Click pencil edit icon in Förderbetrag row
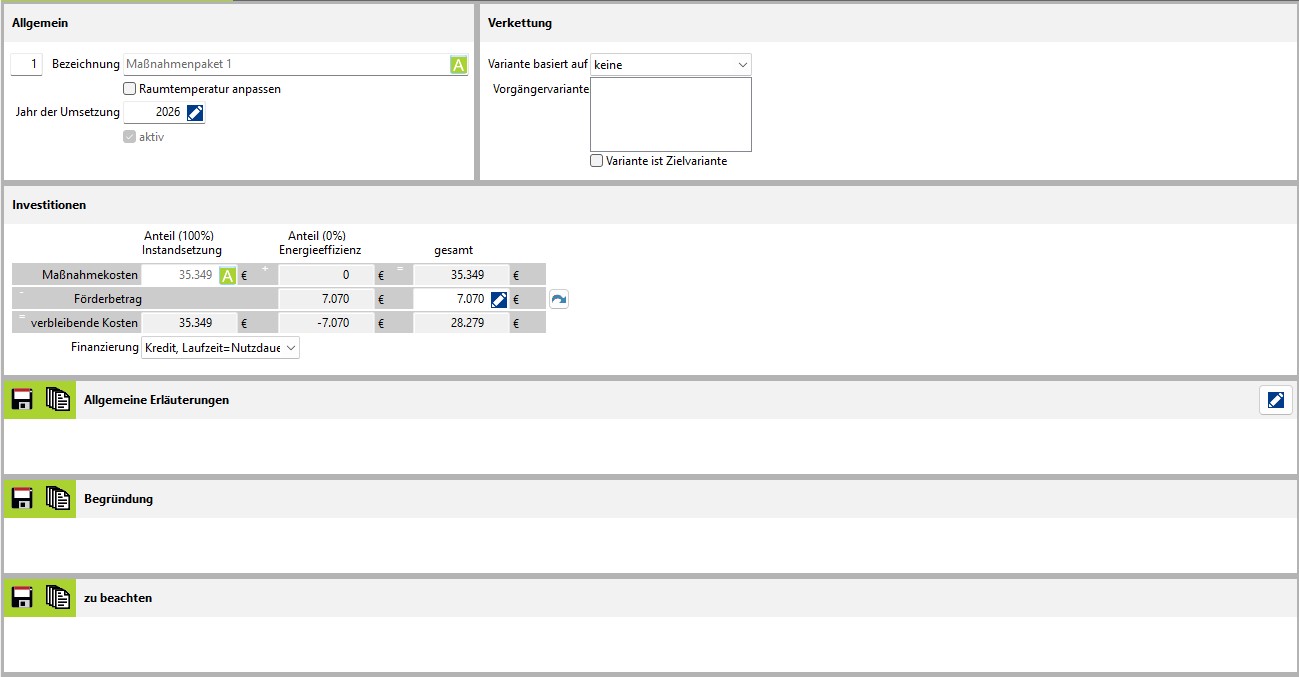The width and height of the screenshot is (1299, 677). click(x=499, y=299)
